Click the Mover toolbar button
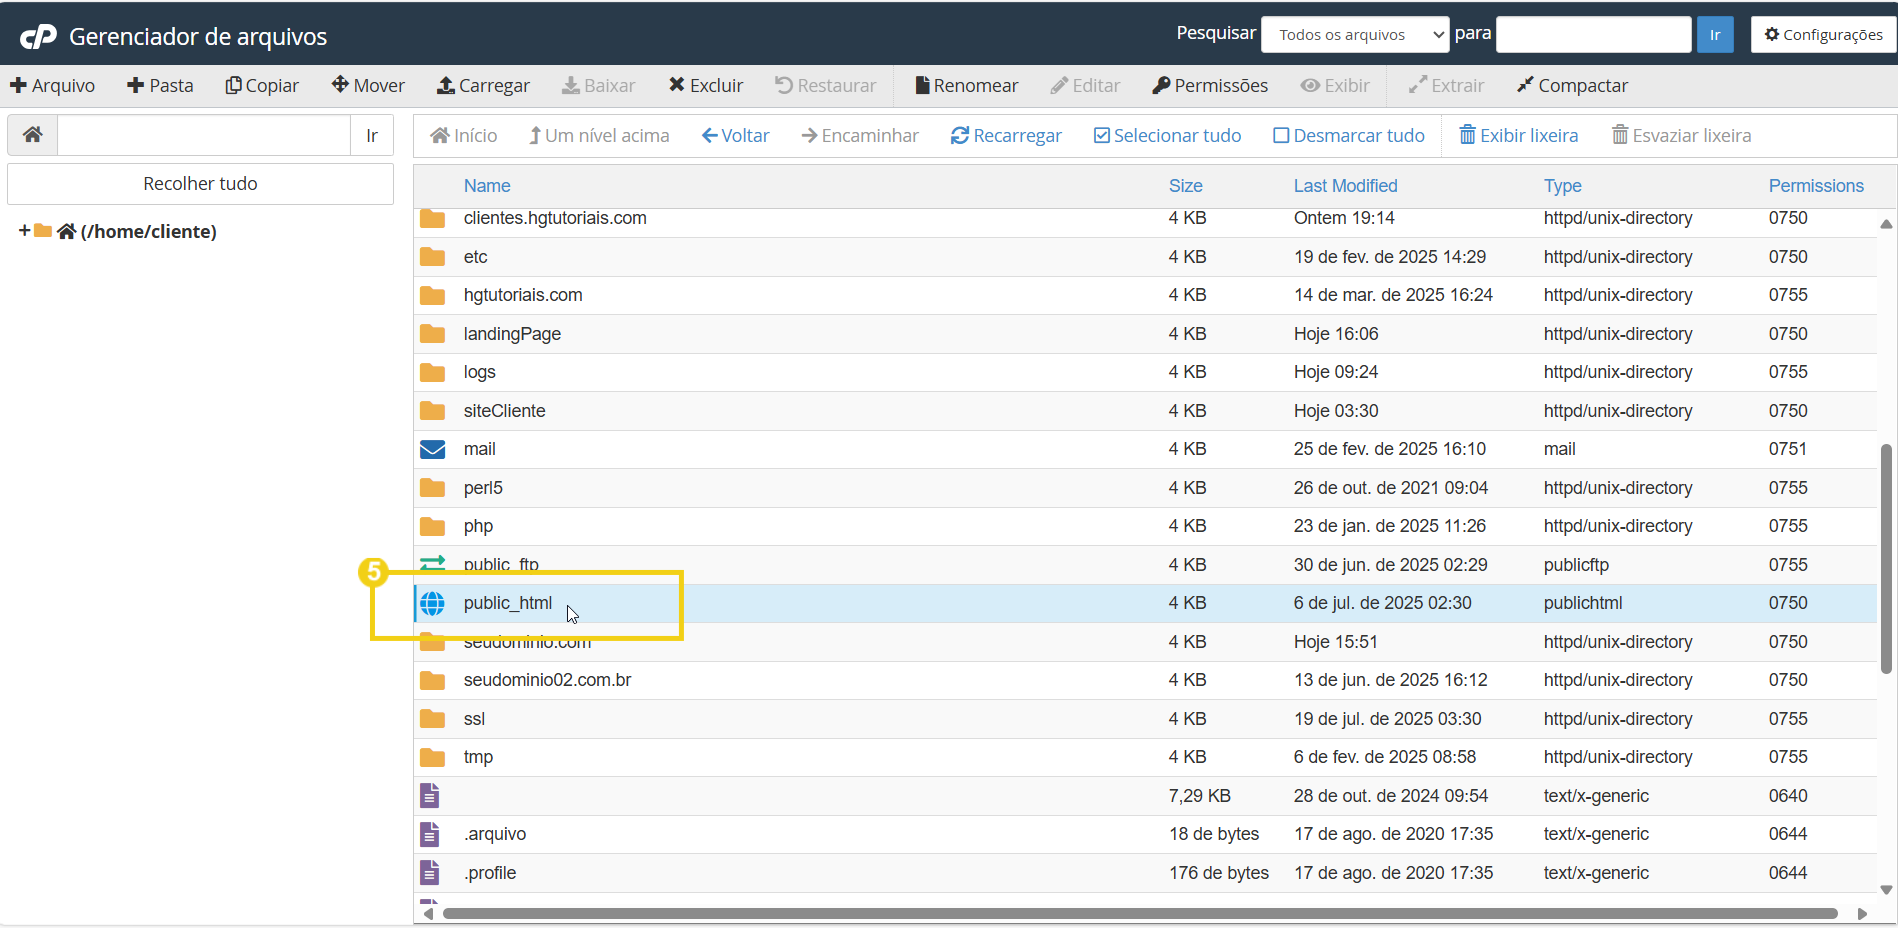Viewport: 1898px width, 928px height. 368,86
